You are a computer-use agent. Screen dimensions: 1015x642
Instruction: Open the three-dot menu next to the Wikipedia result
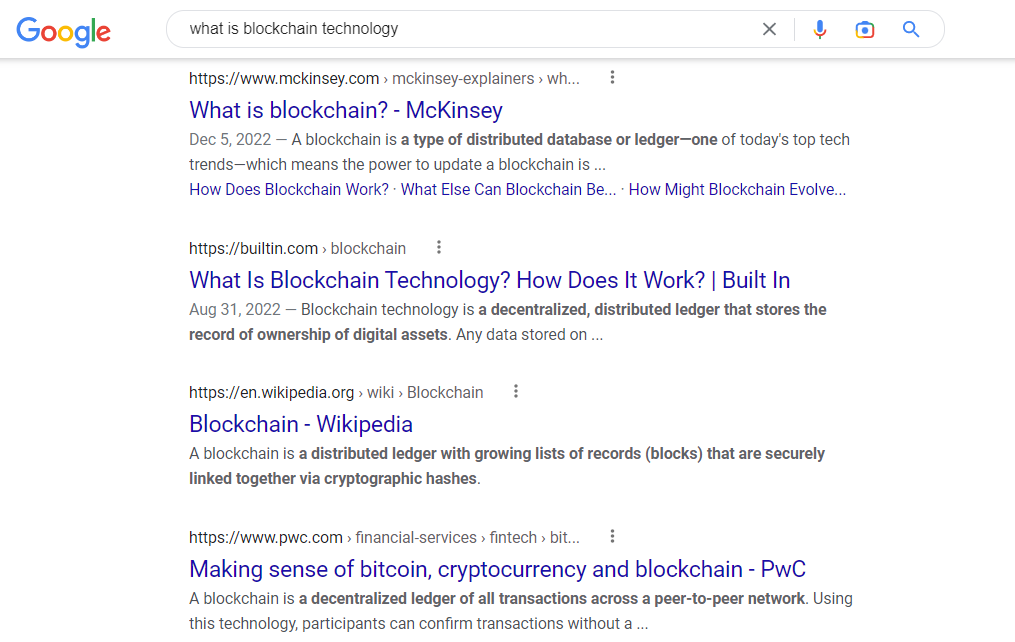pyautogui.click(x=515, y=390)
